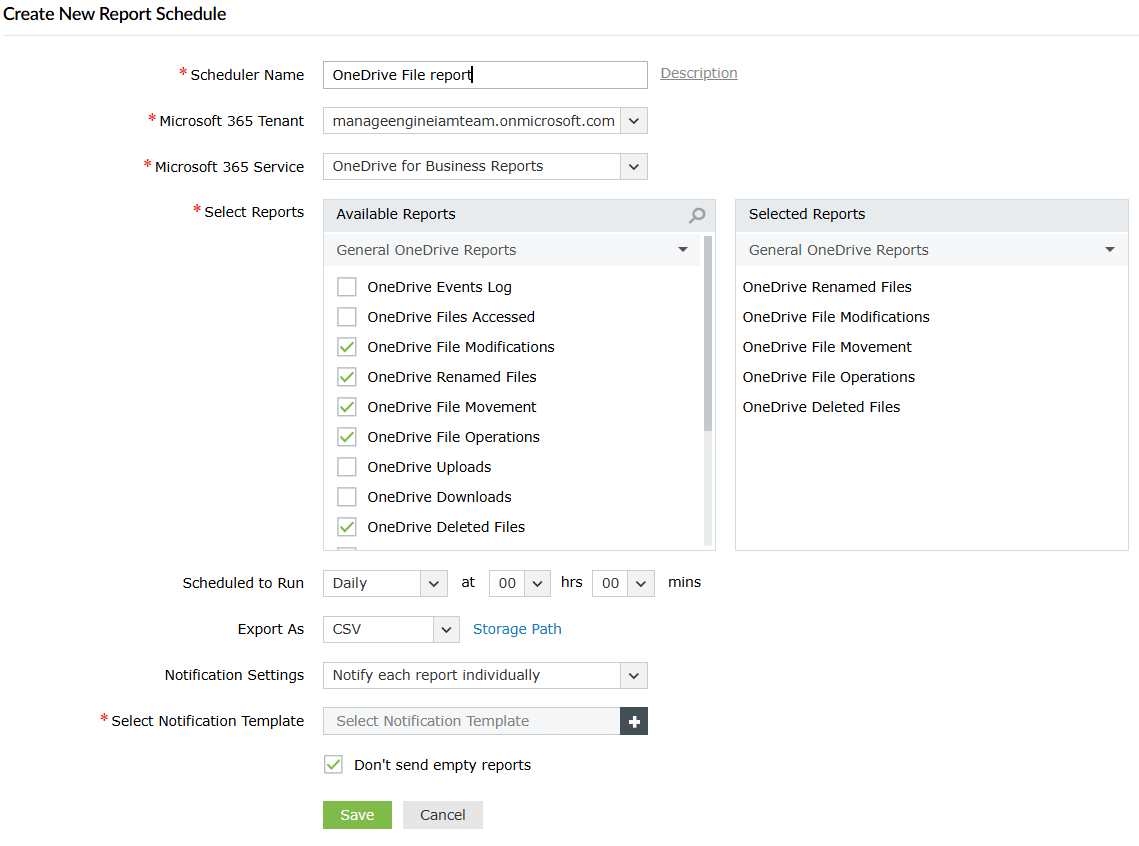Screen dimensions: 1139x846
Task: Click the Description link
Action: (x=699, y=73)
